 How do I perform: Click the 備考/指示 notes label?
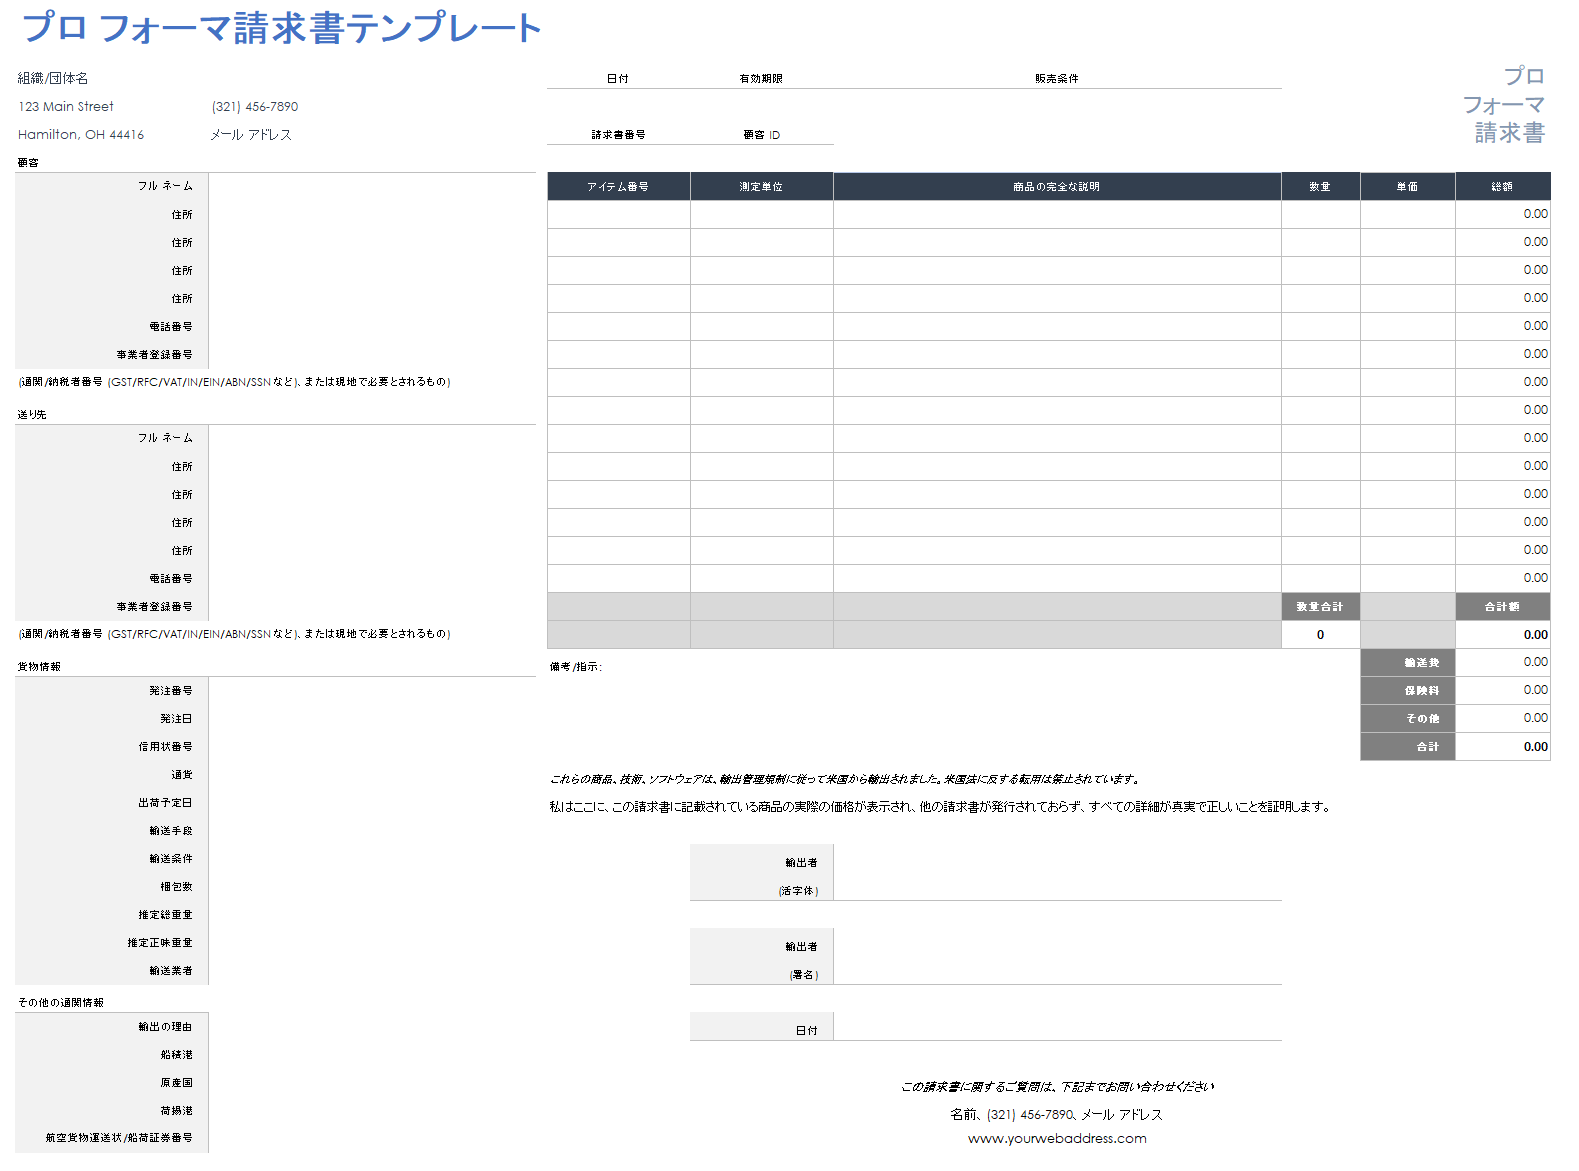pyautogui.click(x=576, y=666)
